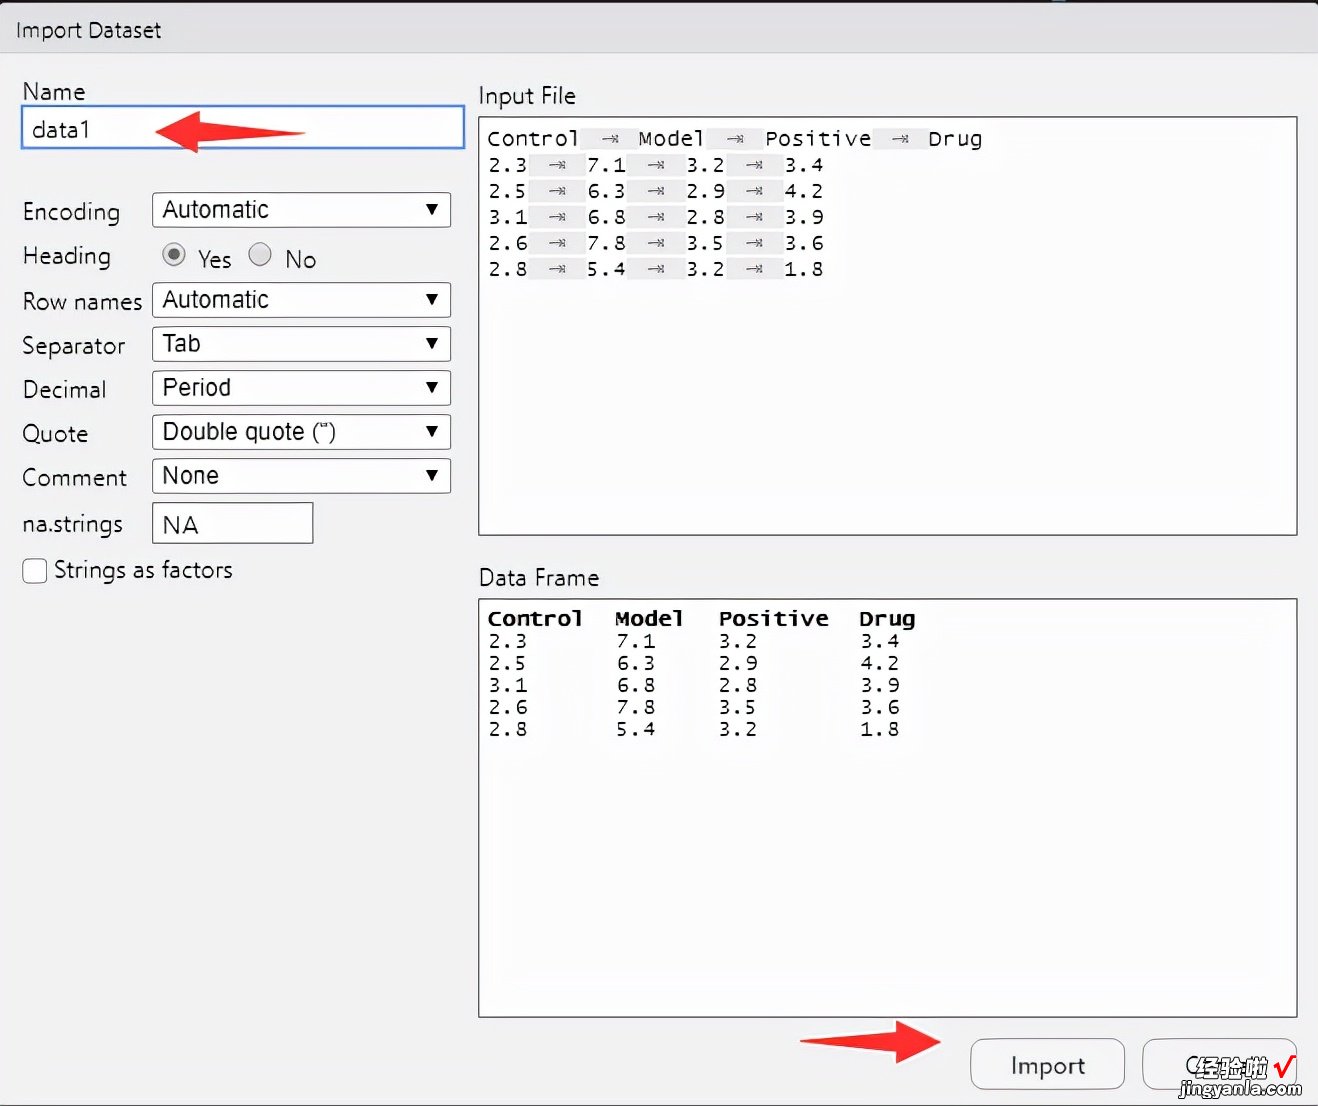Open the Encoding dropdown
The height and width of the screenshot is (1106, 1318).
click(x=301, y=210)
